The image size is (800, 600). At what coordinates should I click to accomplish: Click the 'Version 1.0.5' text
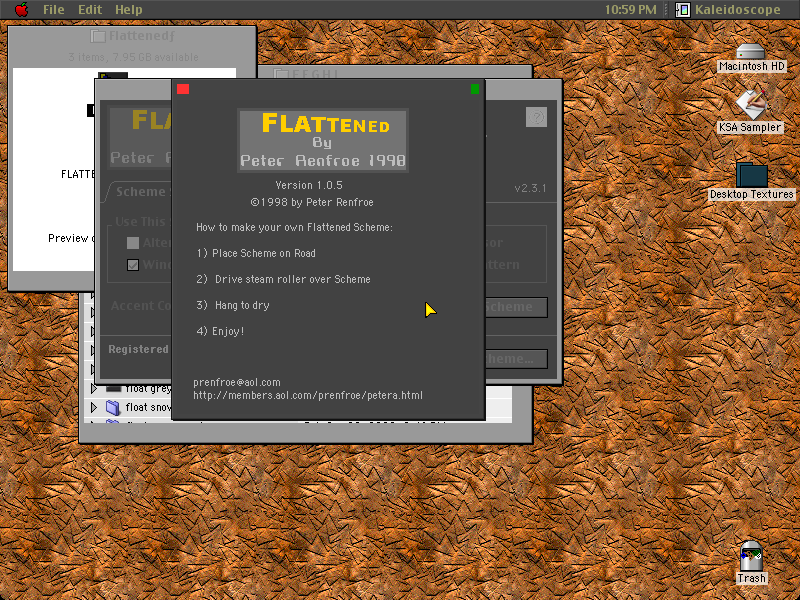point(309,185)
